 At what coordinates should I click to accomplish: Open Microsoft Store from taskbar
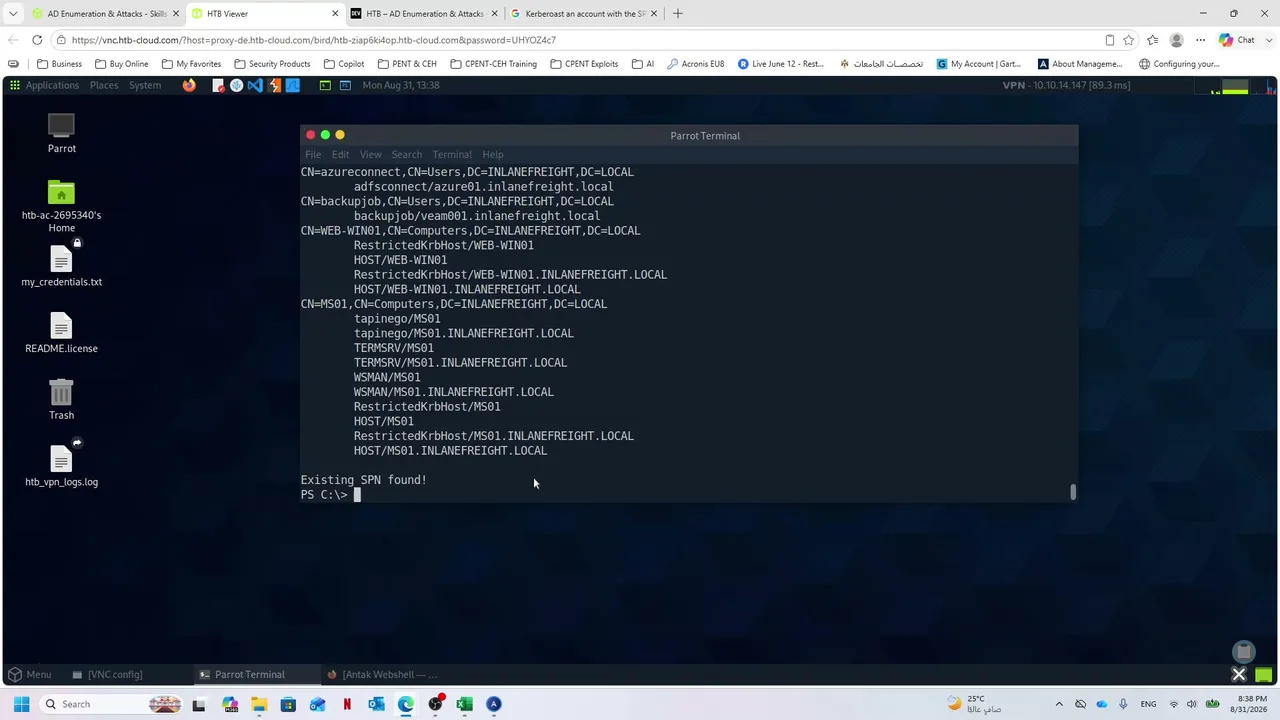point(288,704)
